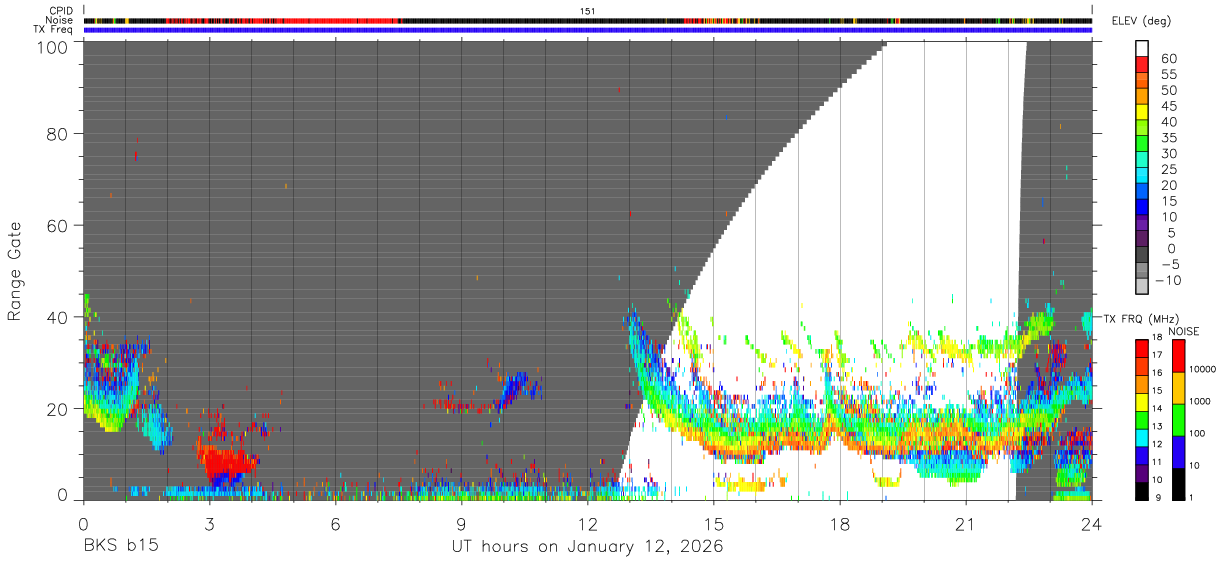Image resolution: width=1228 pixels, height=567 pixels.
Task: Click the NOISE colorbar label 1000
Action: (1199, 401)
